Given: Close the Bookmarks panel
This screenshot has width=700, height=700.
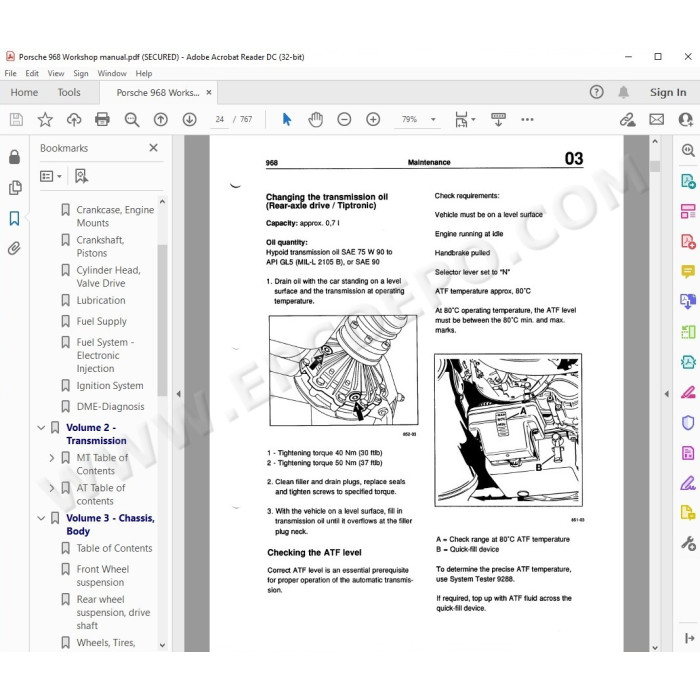Looking at the screenshot, I should (x=154, y=148).
